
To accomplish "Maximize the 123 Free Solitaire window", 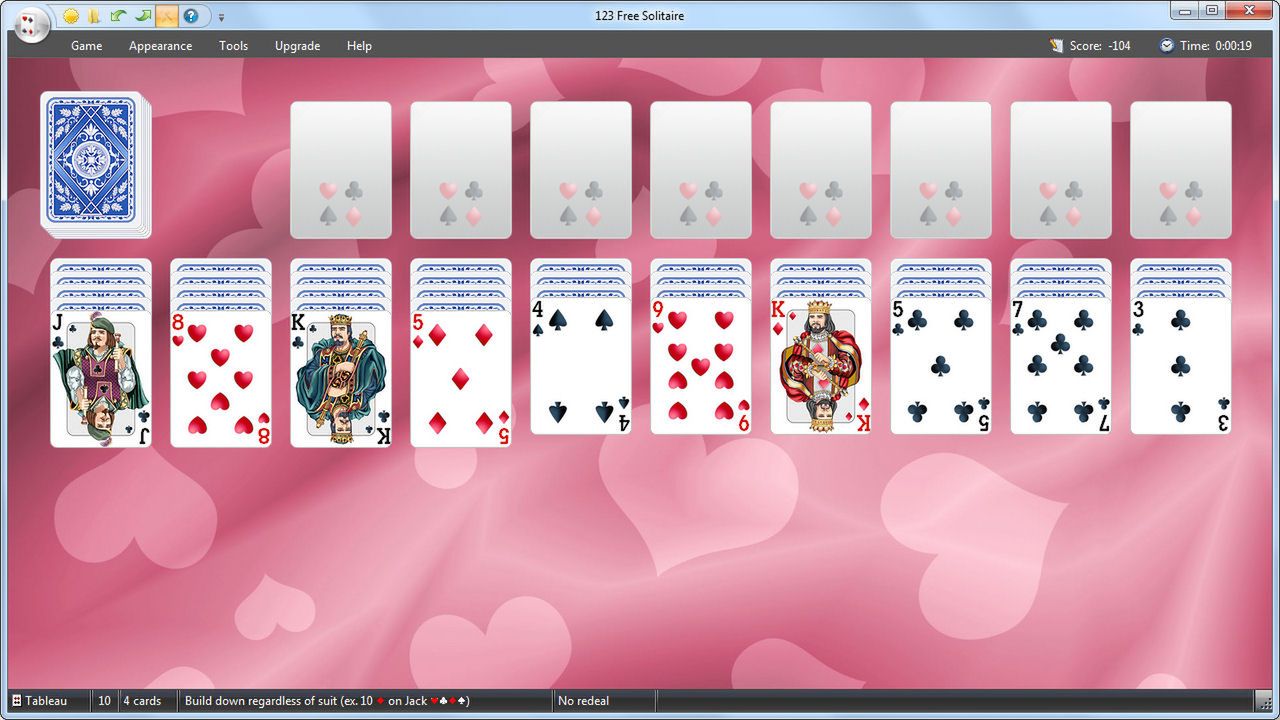I will coord(1211,10).
